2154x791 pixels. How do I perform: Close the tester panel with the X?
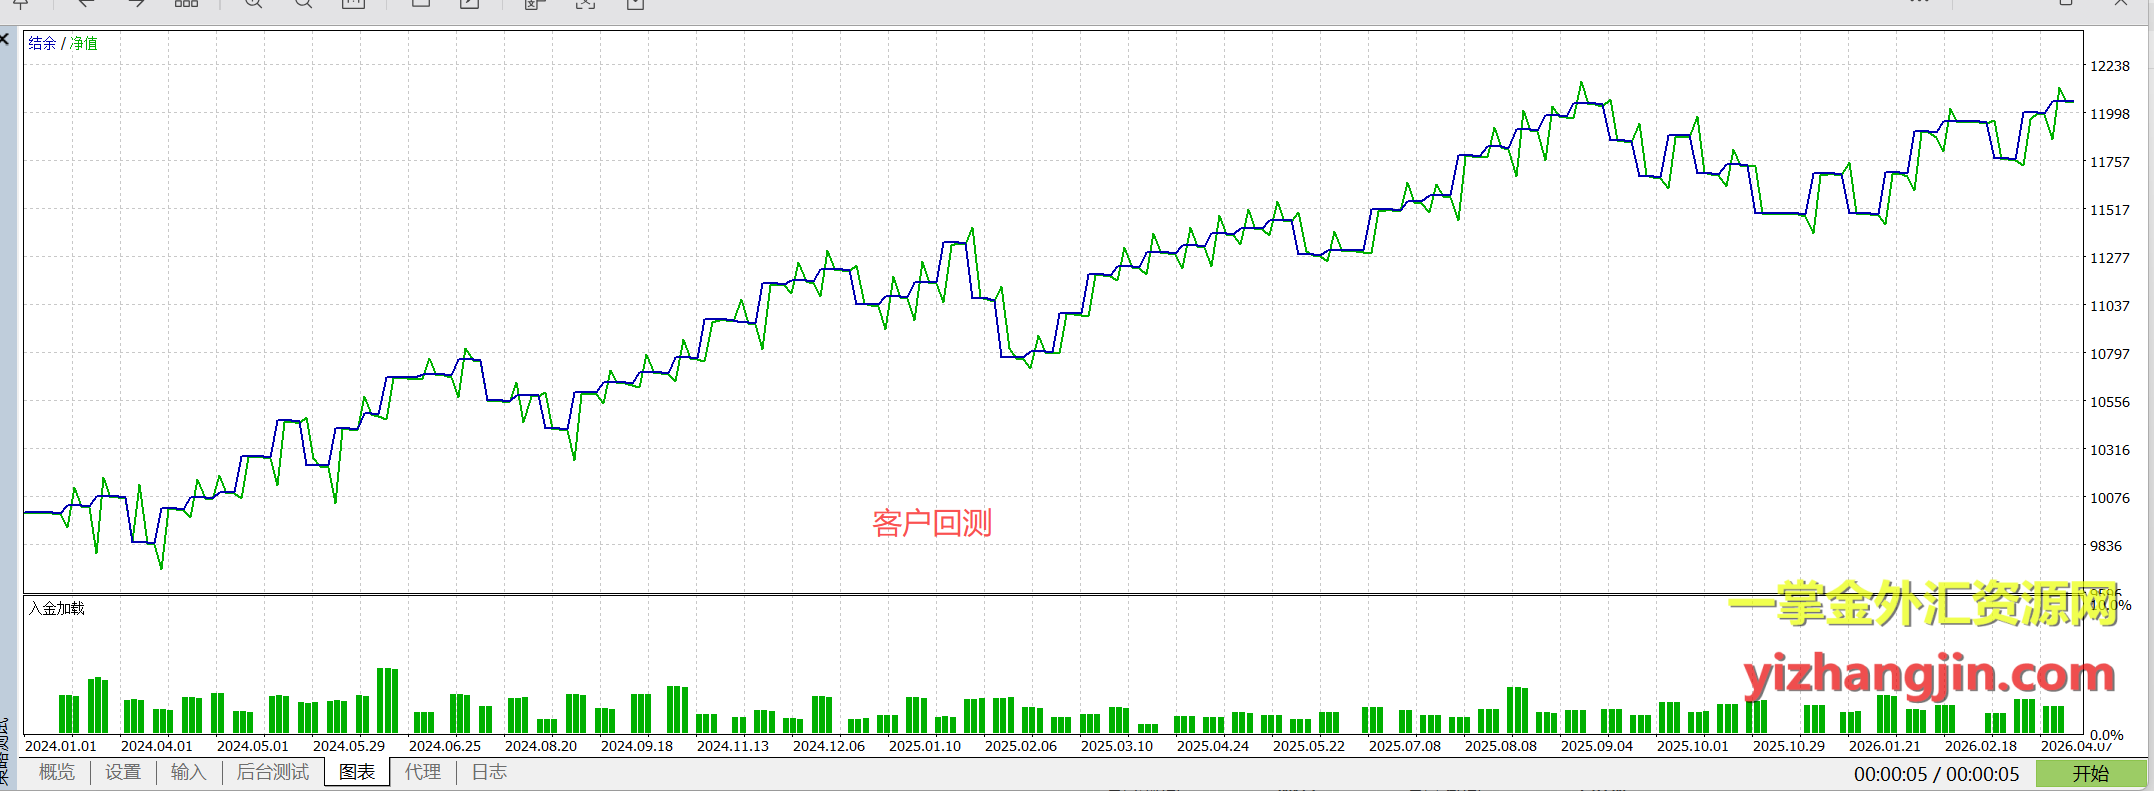coord(5,40)
